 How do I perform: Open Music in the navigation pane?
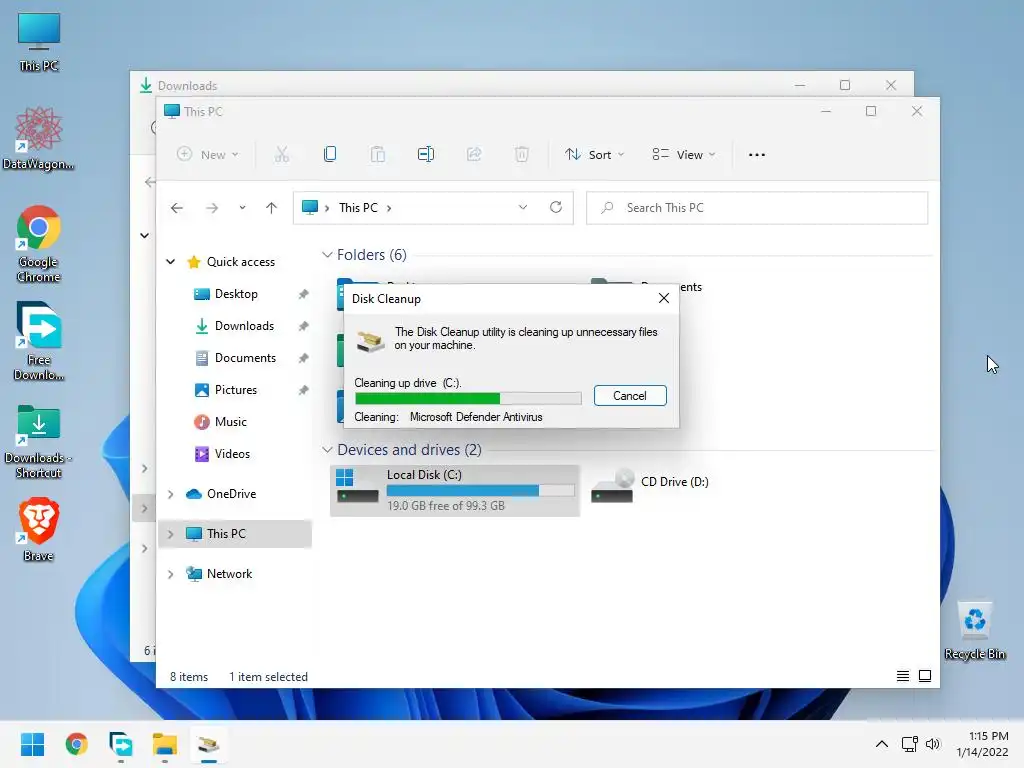click(x=231, y=422)
